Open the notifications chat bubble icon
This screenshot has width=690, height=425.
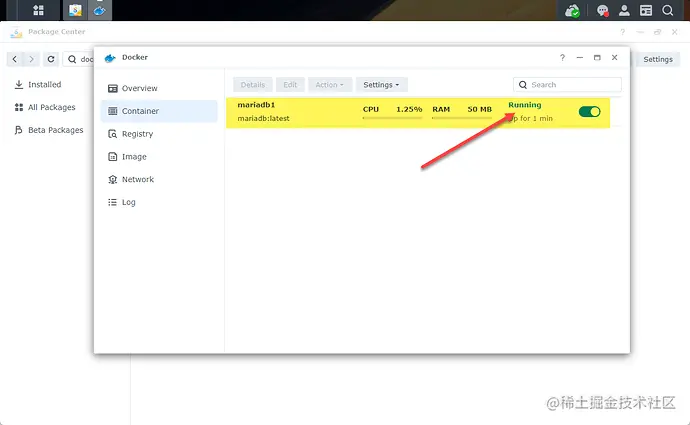pos(602,11)
